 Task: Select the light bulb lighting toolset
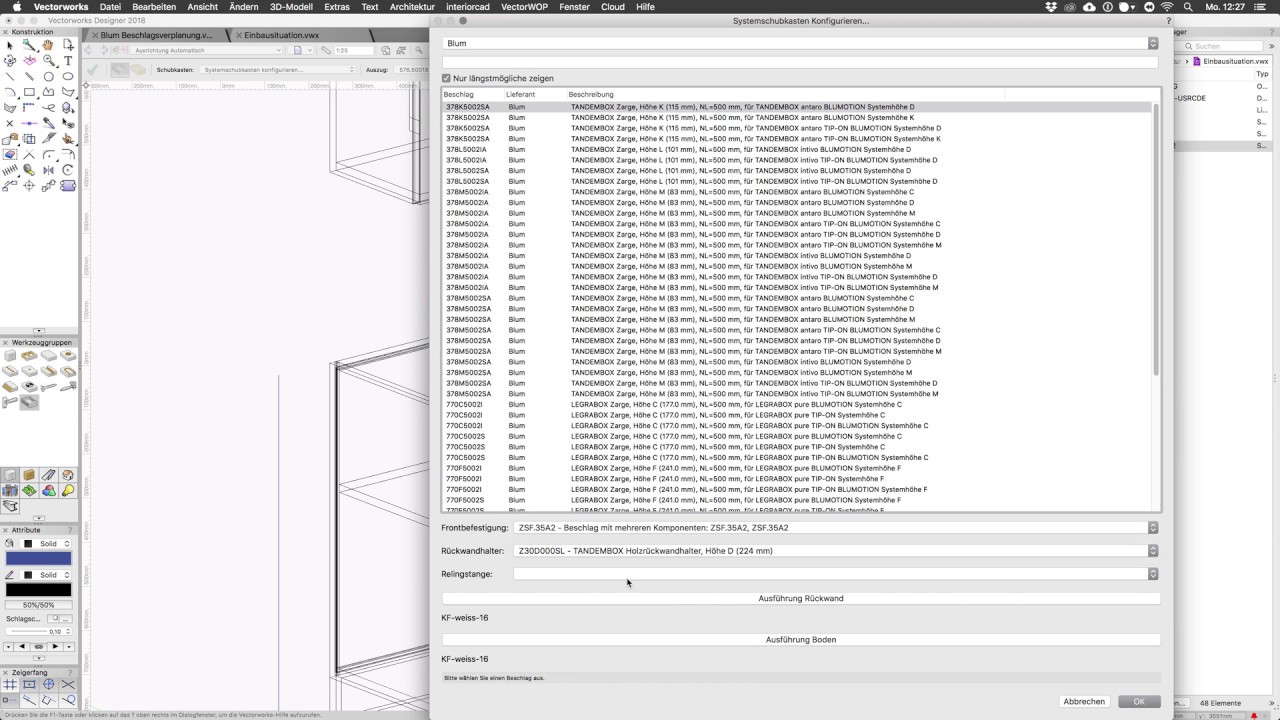(x=68, y=491)
